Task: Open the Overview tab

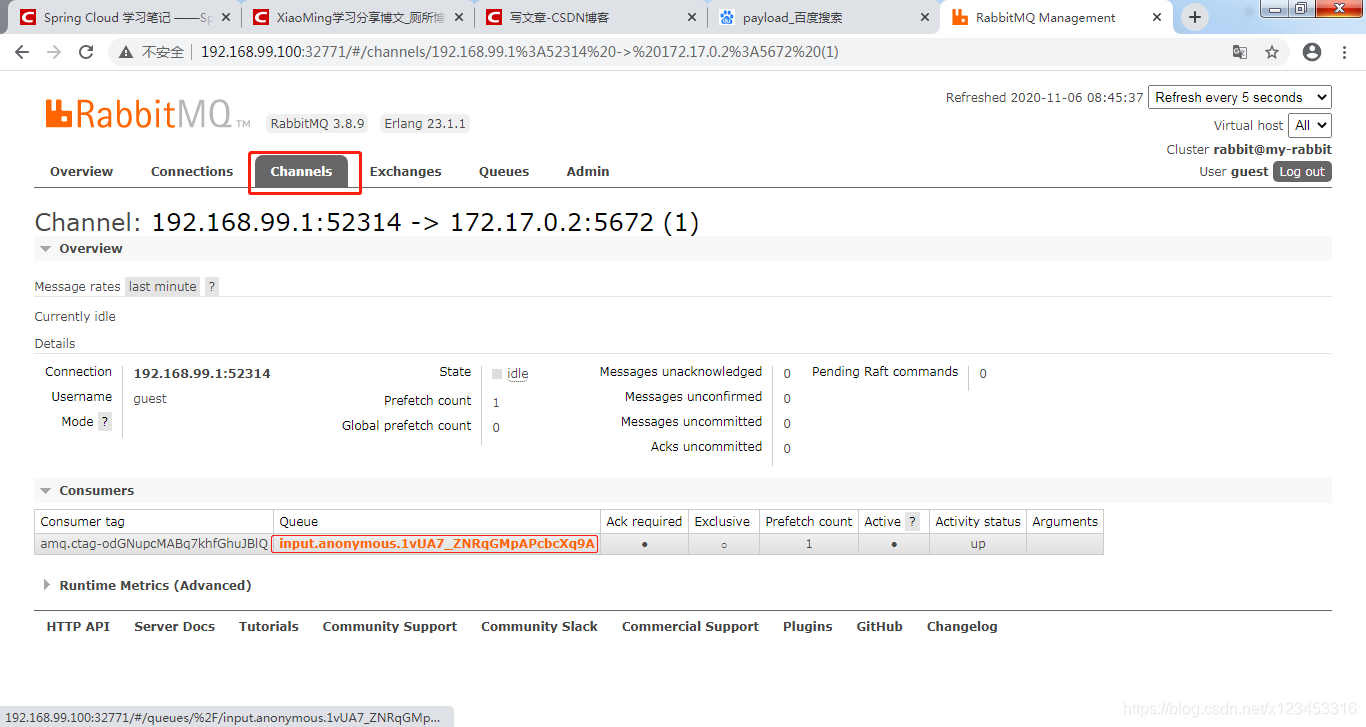Action: pyautogui.click(x=82, y=171)
